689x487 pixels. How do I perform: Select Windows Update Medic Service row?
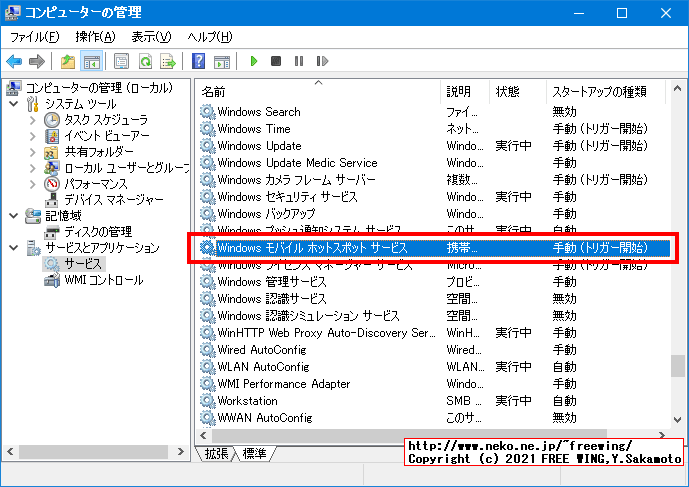pyautogui.click(x=435, y=163)
